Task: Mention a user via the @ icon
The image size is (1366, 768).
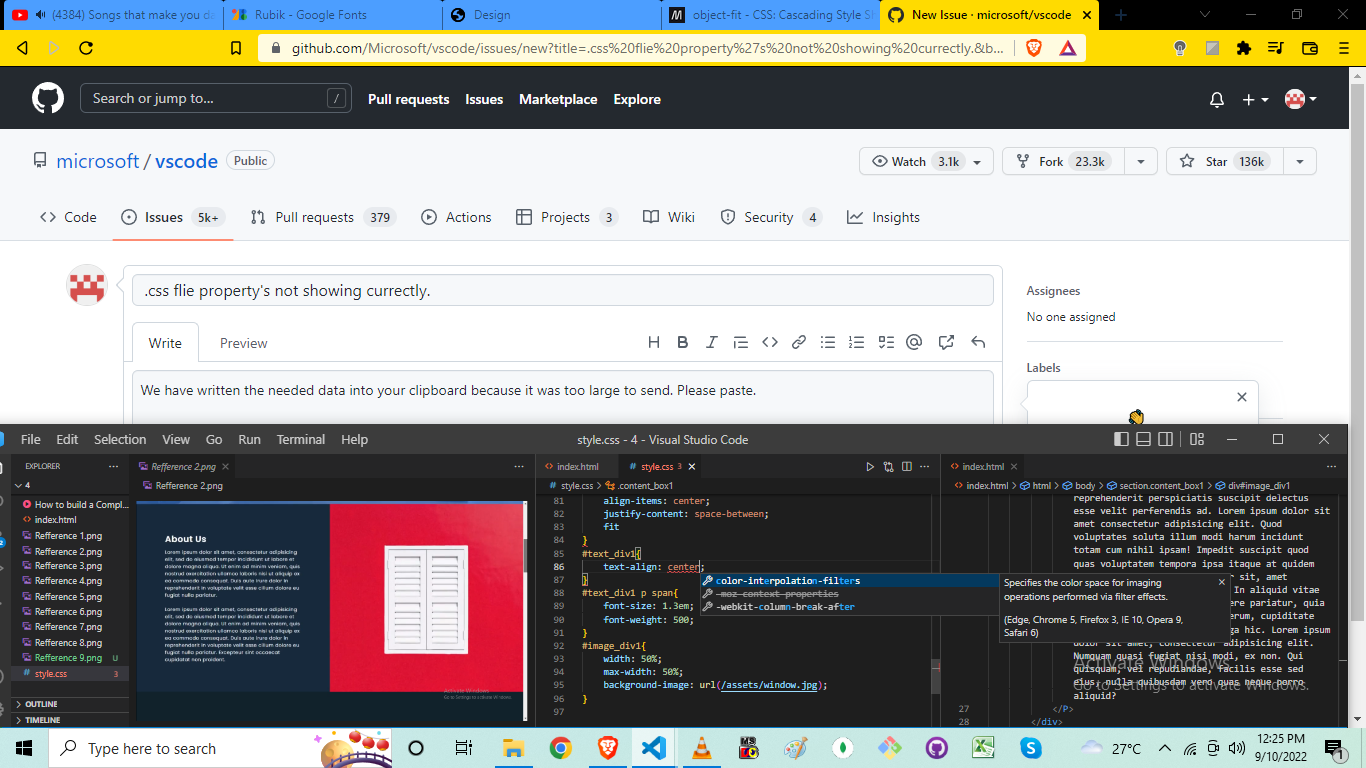Action: (x=913, y=341)
